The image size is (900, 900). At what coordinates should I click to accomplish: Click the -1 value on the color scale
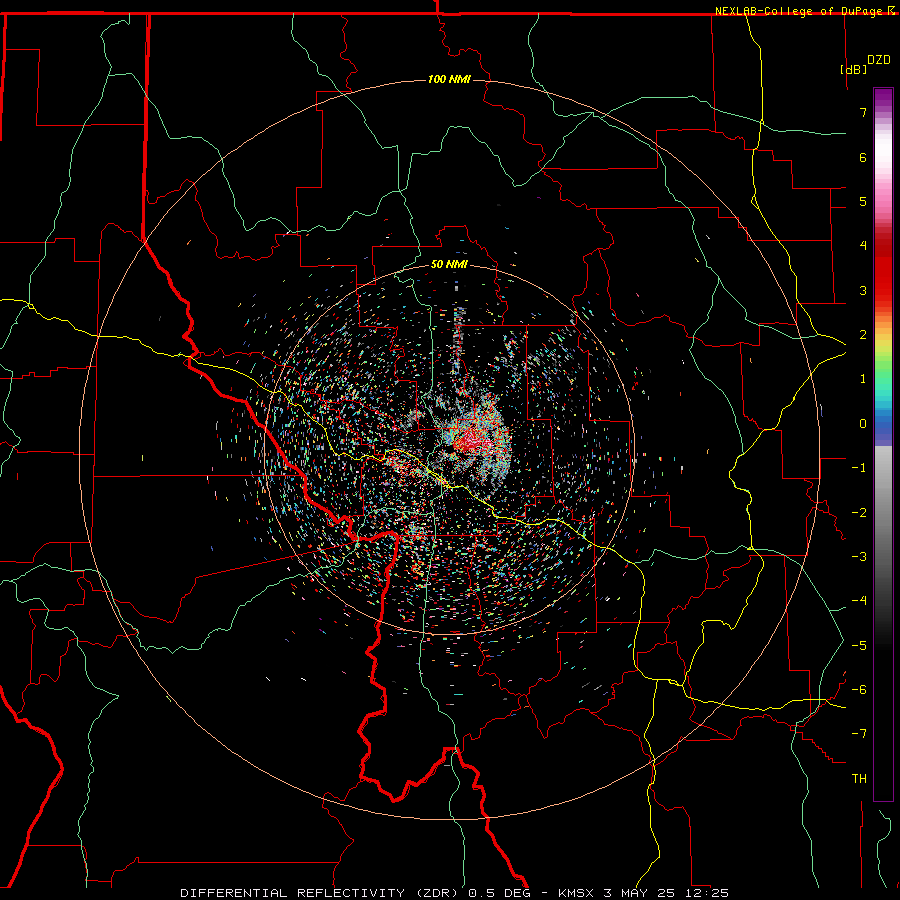[859, 468]
